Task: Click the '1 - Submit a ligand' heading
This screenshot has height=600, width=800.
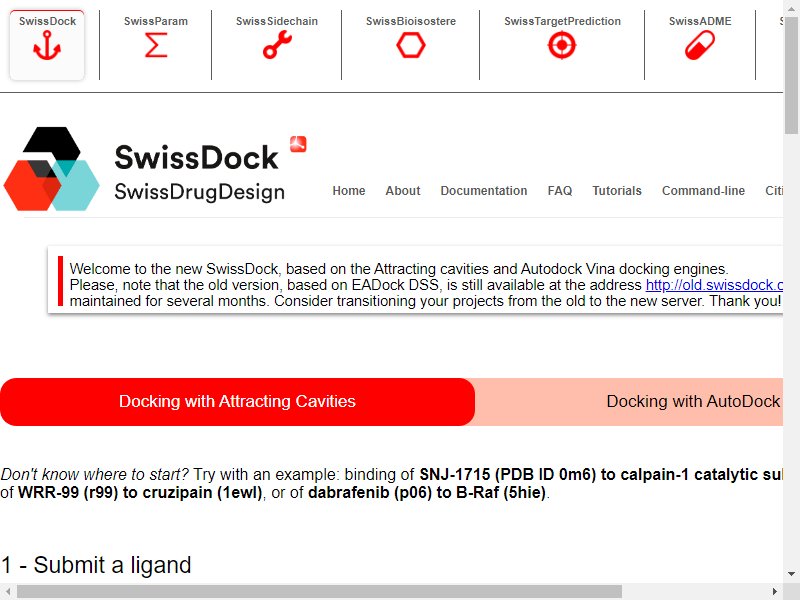Action: (x=96, y=565)
